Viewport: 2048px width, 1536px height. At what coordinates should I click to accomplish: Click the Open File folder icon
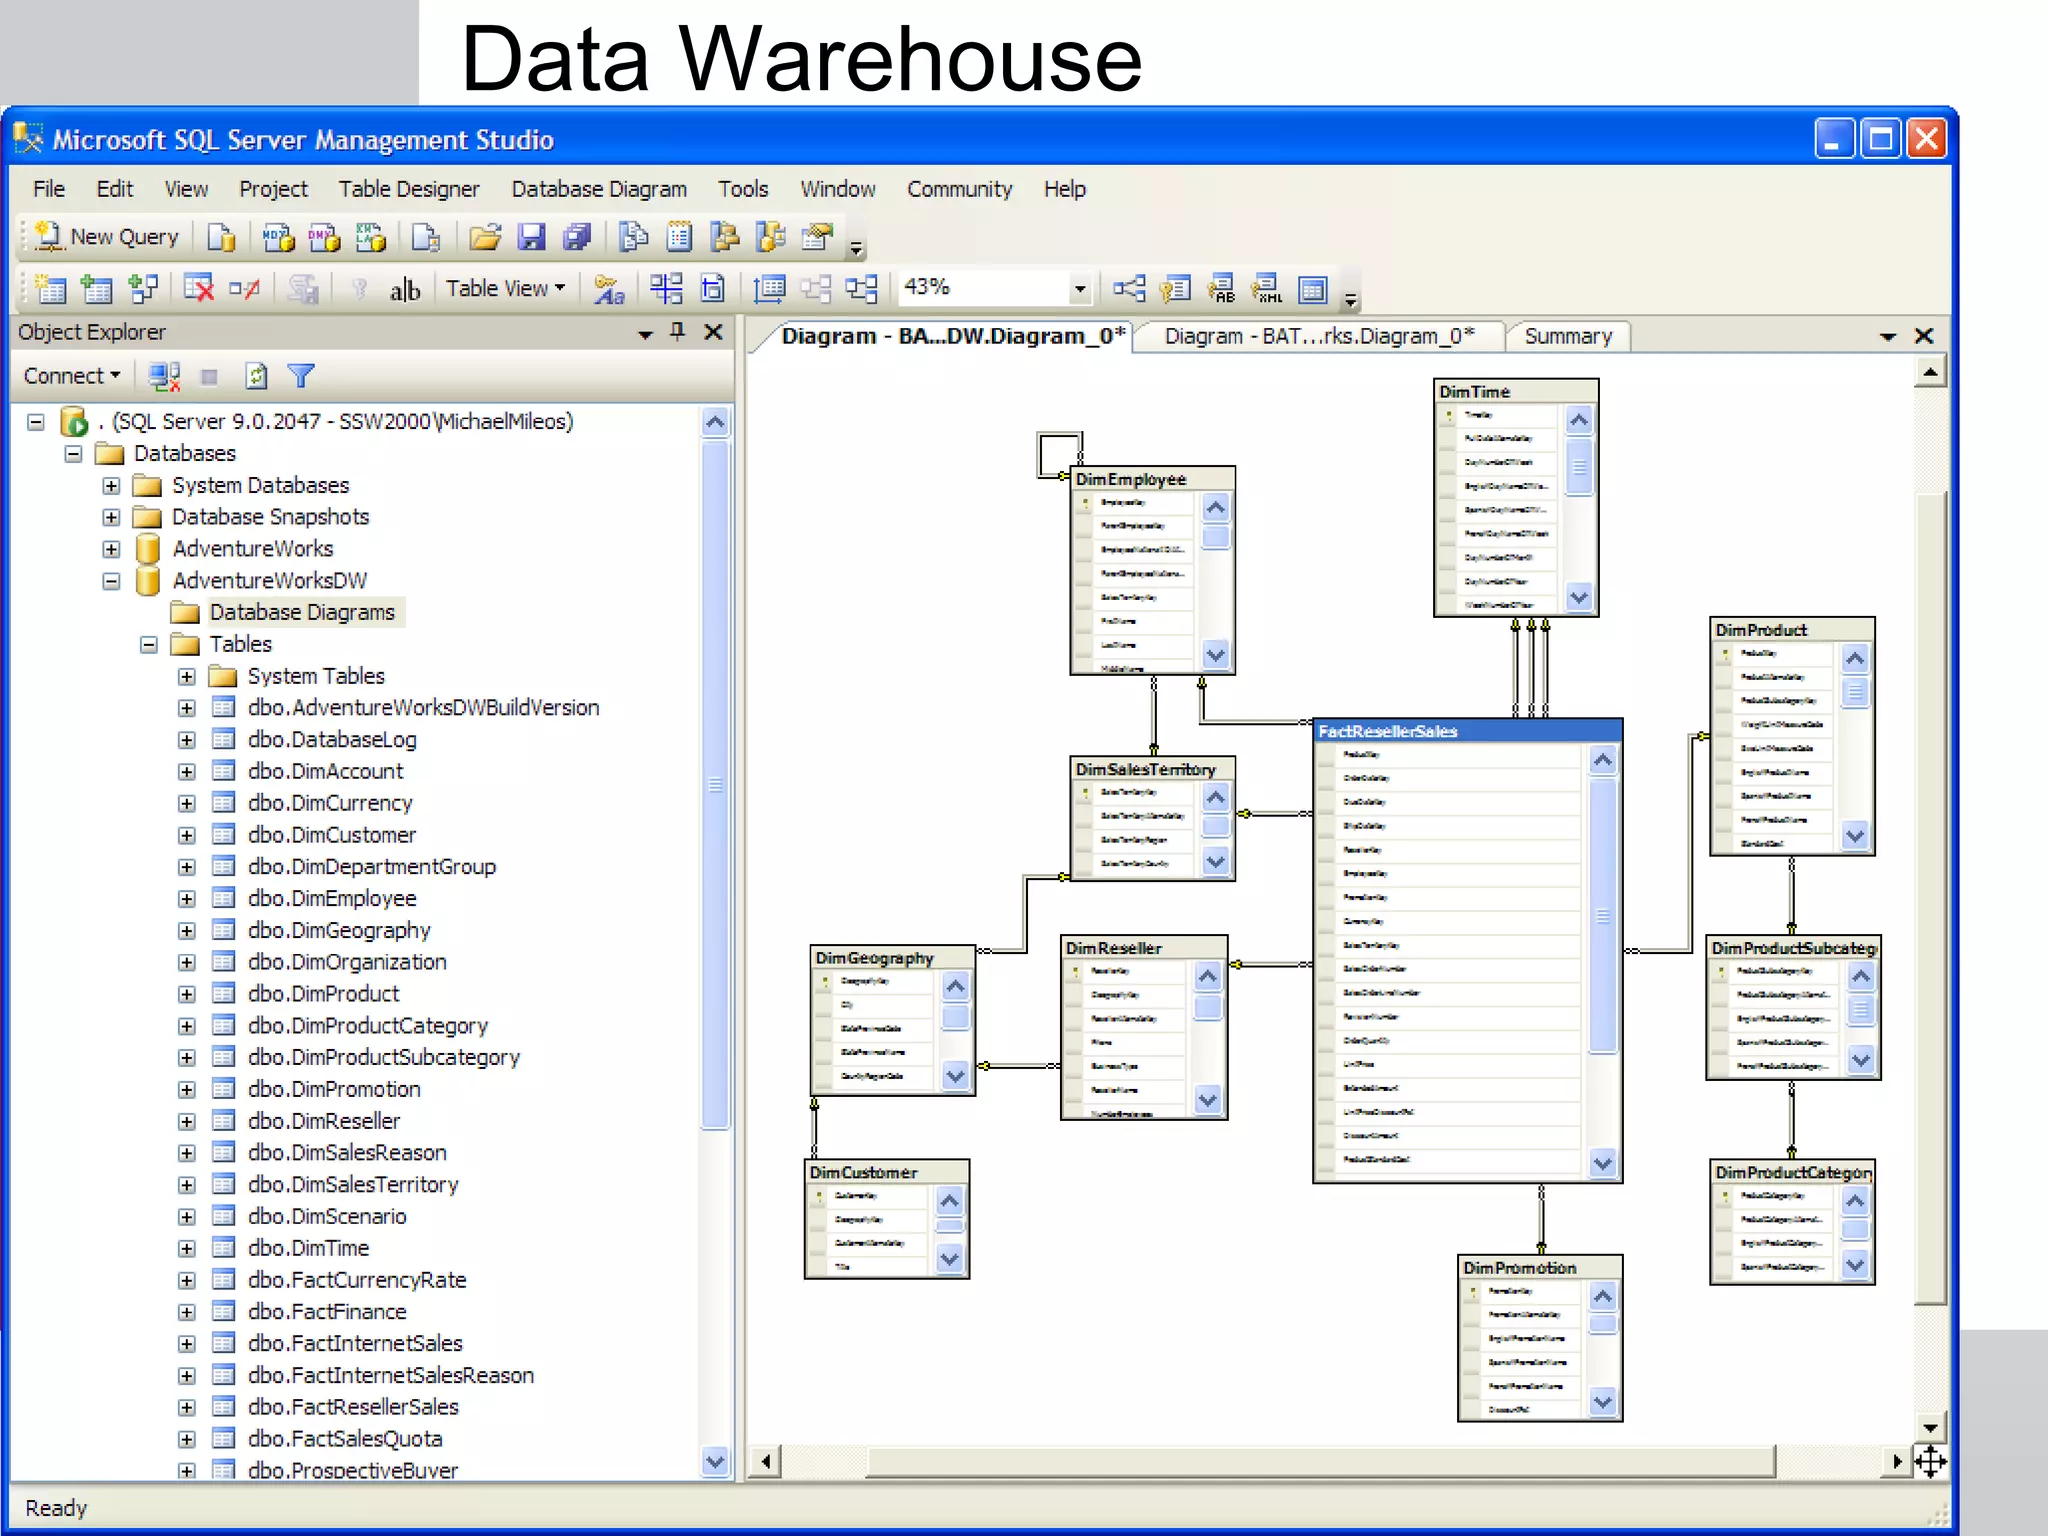[485, 237]
